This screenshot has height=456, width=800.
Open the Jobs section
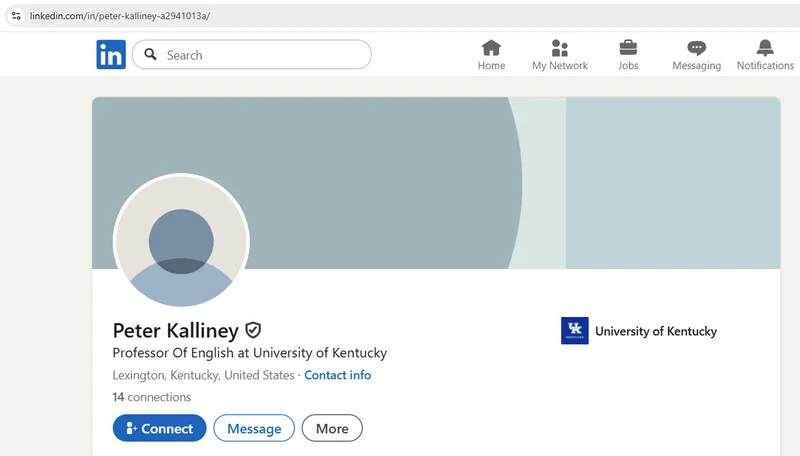628,55
